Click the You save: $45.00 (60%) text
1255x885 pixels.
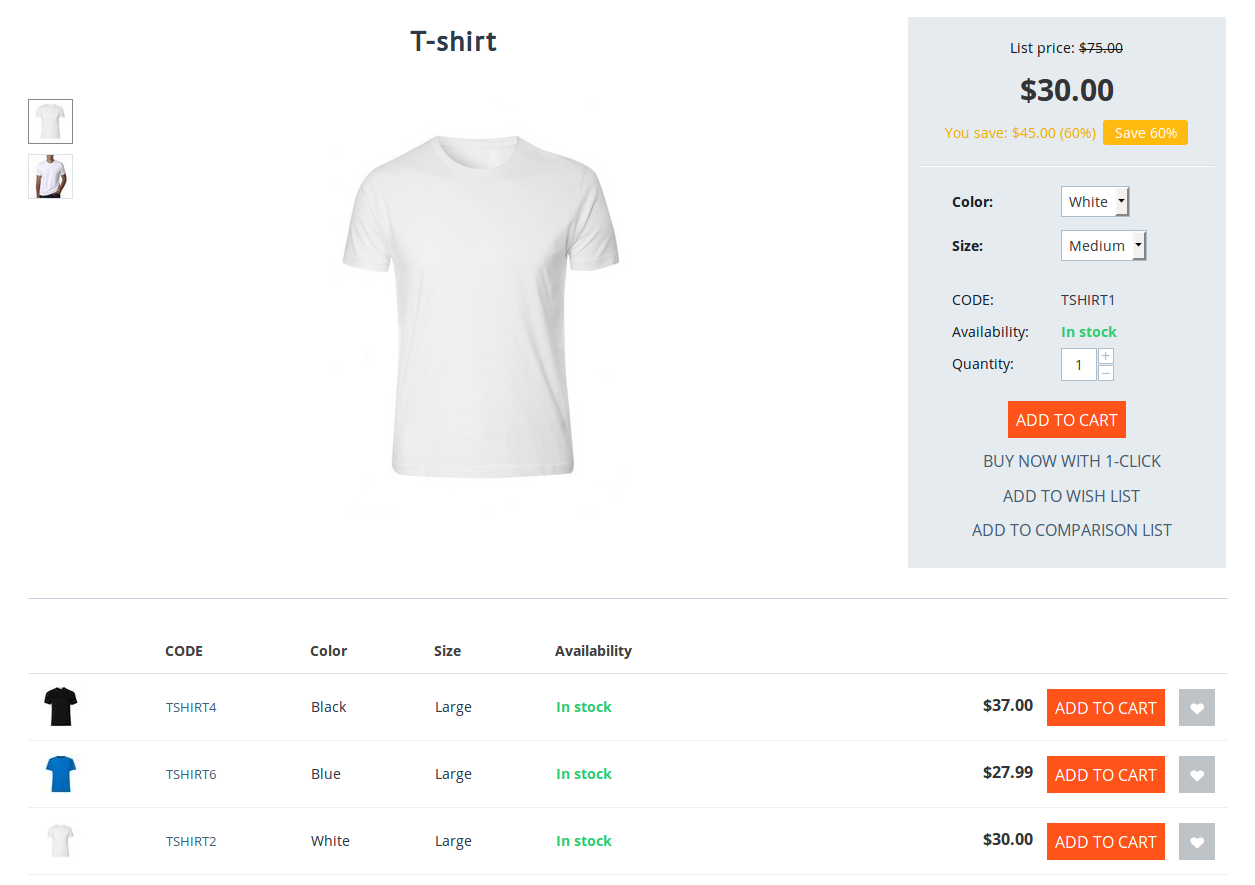(1020, 133)
